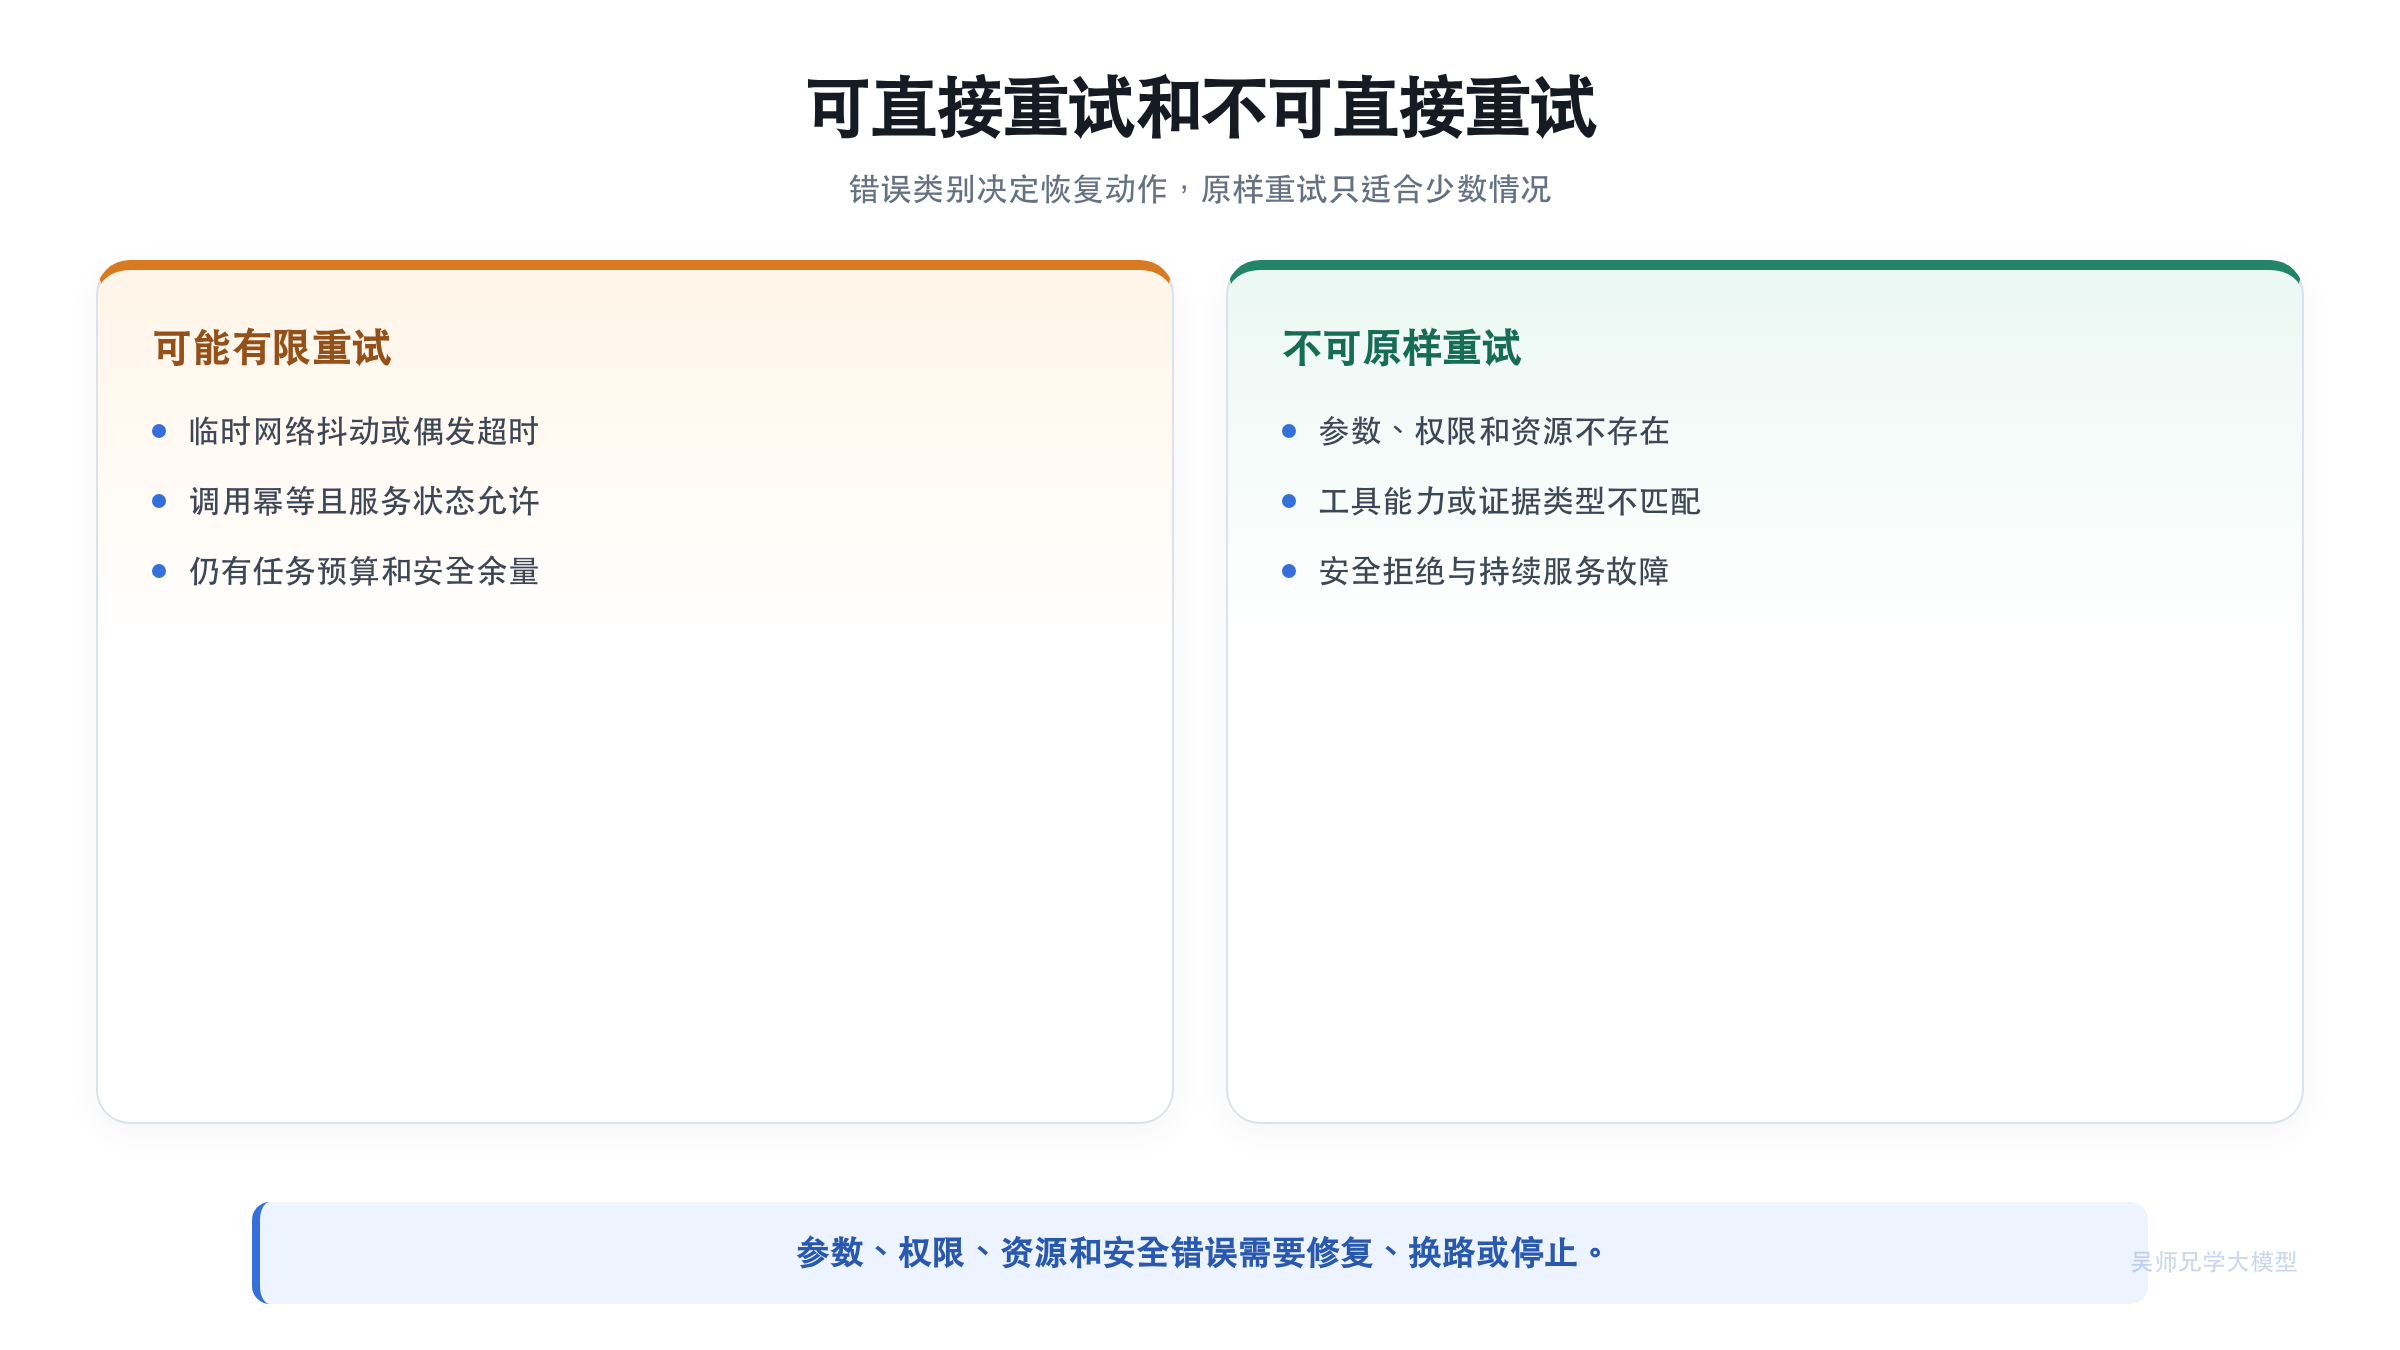This screenshot has height=1350, width=2400.
Task: Click bullet text 工具能力或证据类型不匹配
Action: coord(1510,501)
